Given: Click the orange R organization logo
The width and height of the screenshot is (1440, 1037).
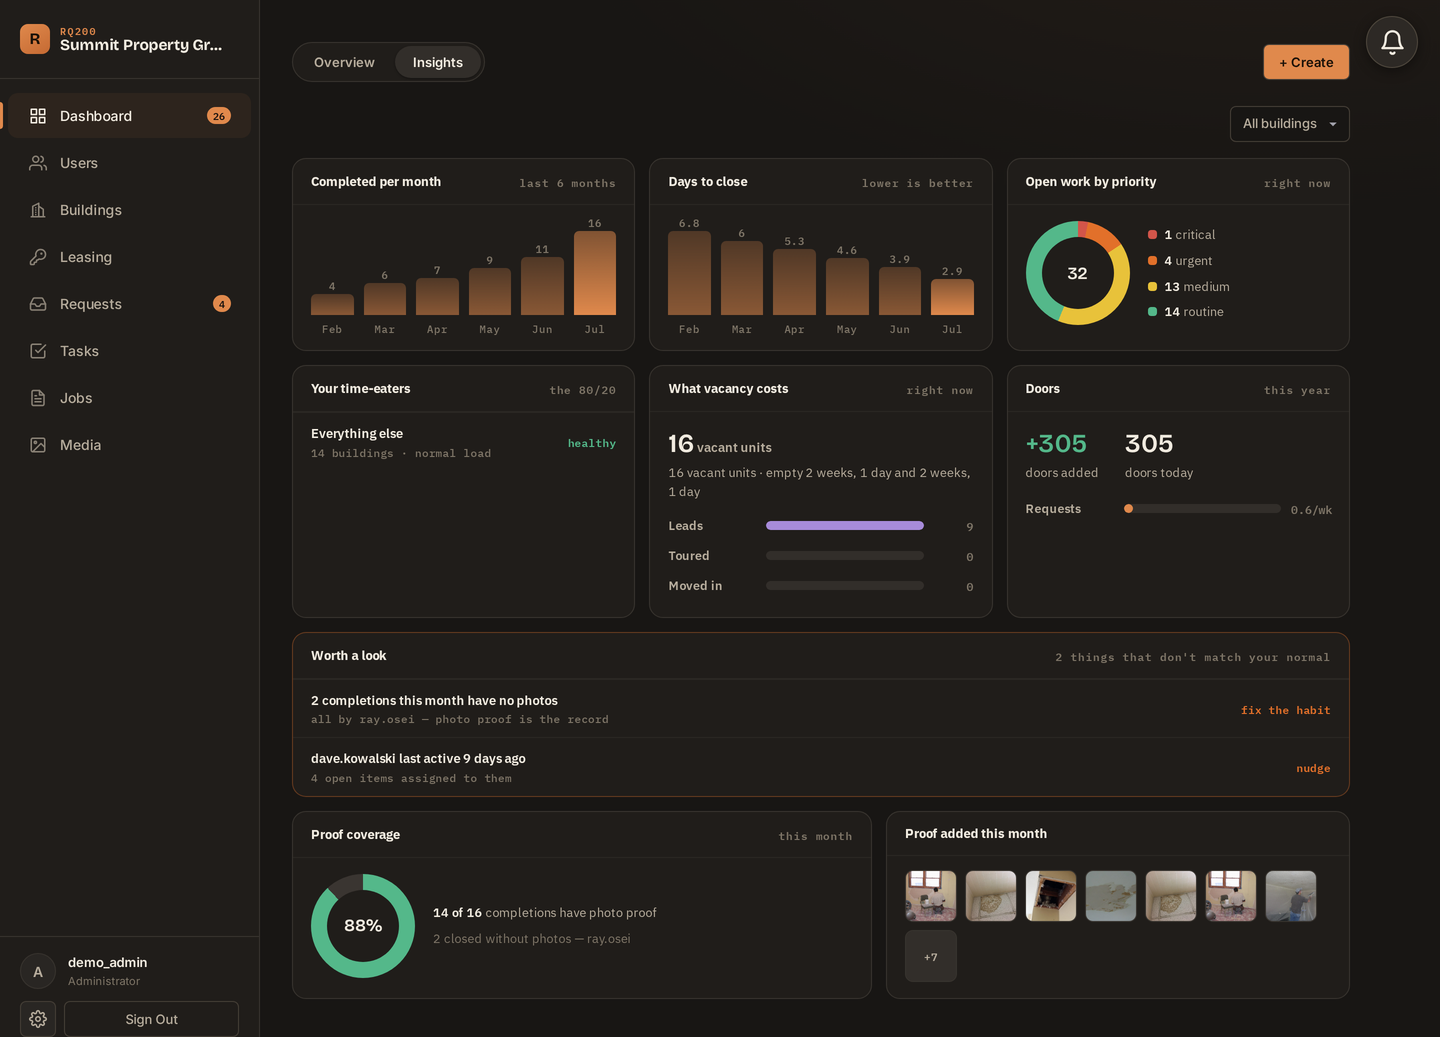Looking at the screenshot, I should (35, 39).
